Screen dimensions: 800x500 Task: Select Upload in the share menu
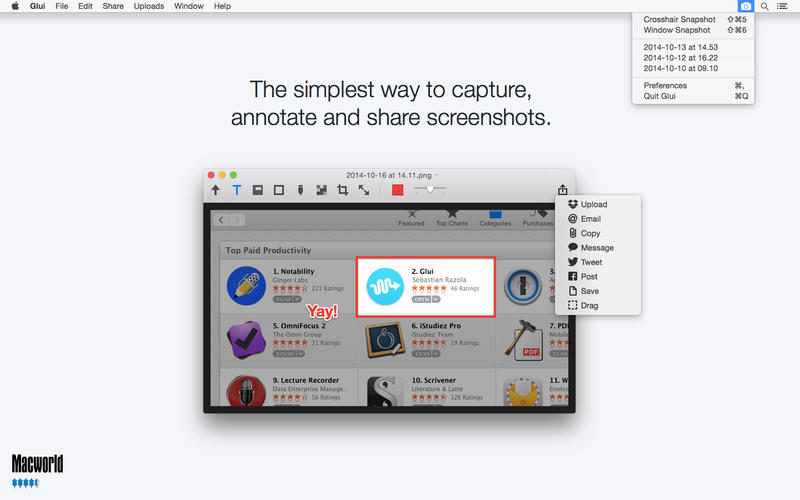[x=594, y=205]
